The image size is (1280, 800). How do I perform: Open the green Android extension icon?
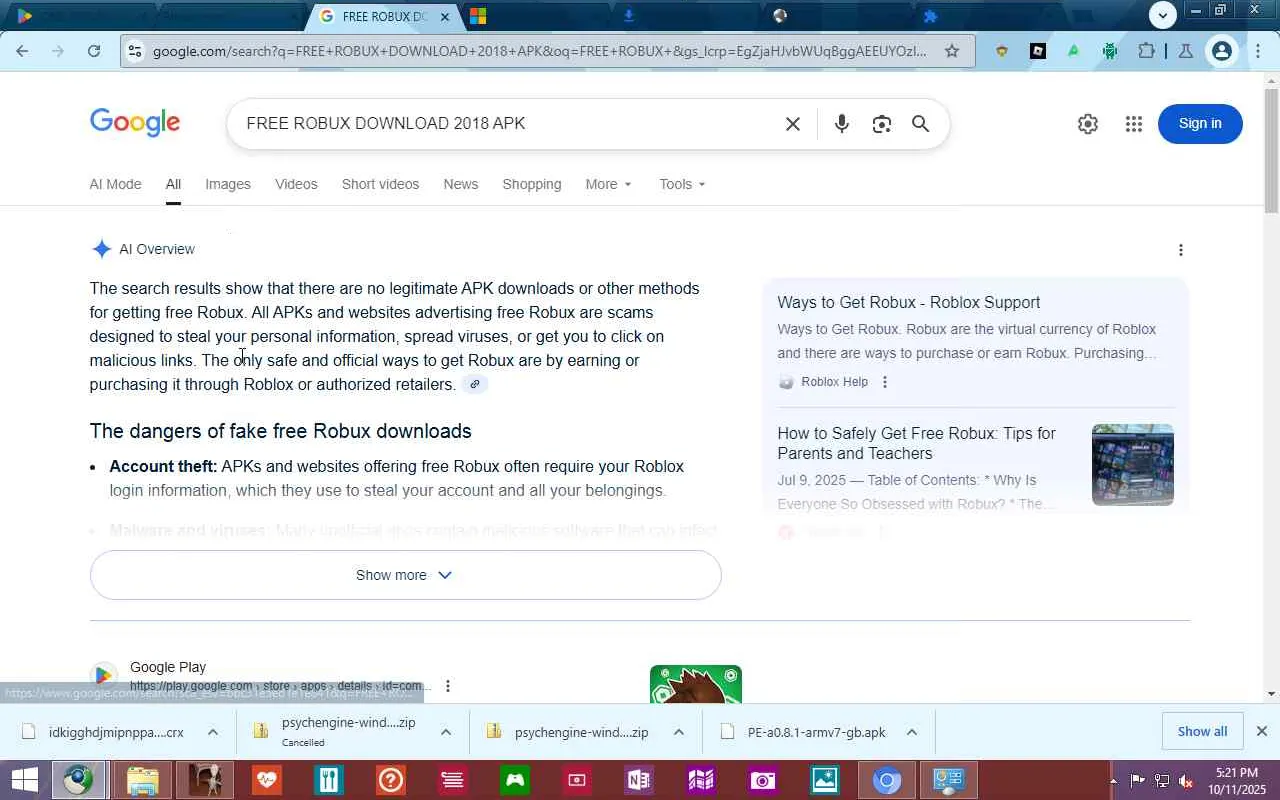(1110, 51)
